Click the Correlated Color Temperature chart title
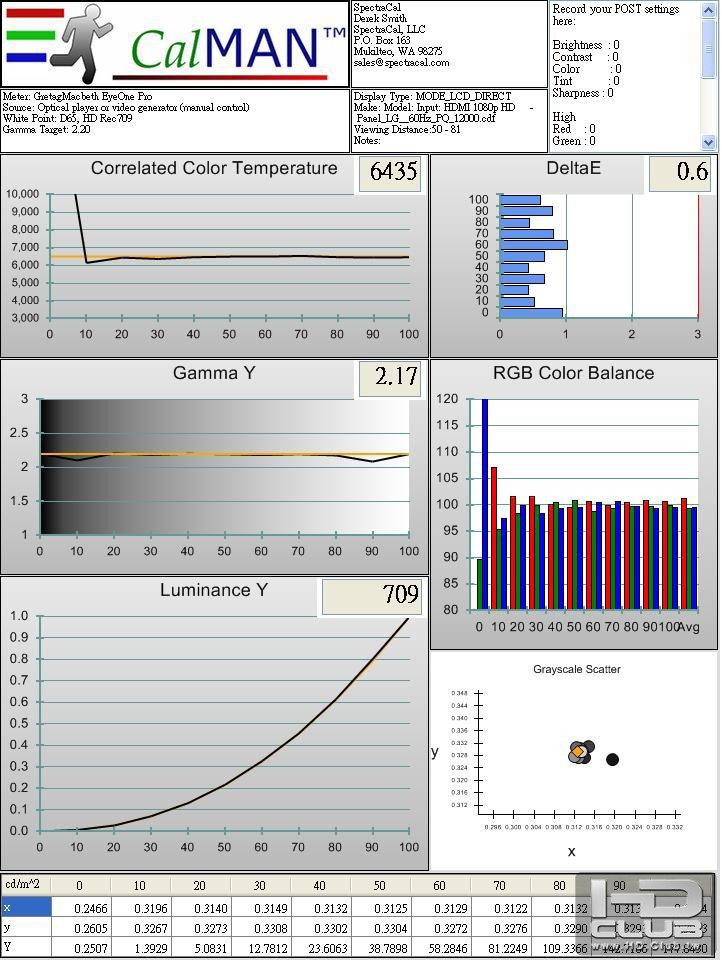Viewport: 722px width, 961px height. [x=214, y=168]
